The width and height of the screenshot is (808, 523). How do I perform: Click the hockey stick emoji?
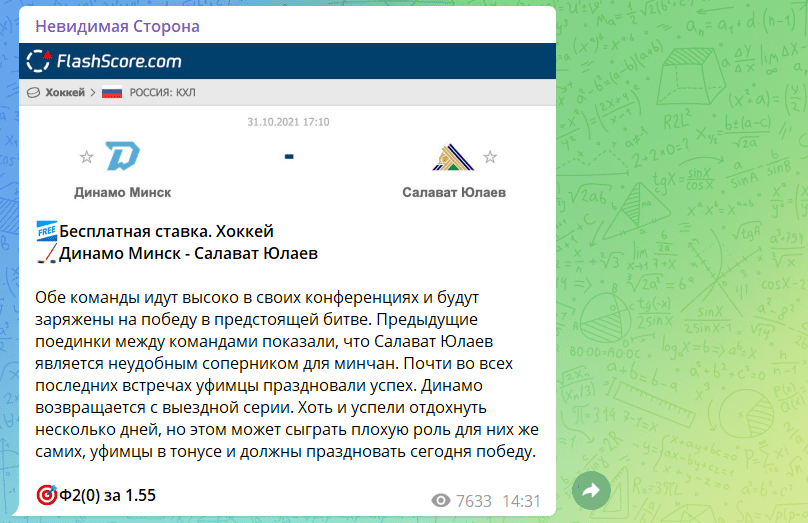[46, 254]
